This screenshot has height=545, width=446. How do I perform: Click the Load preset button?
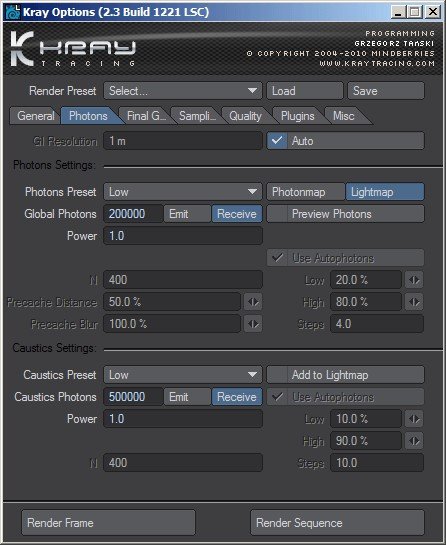(x=305, y=91)
